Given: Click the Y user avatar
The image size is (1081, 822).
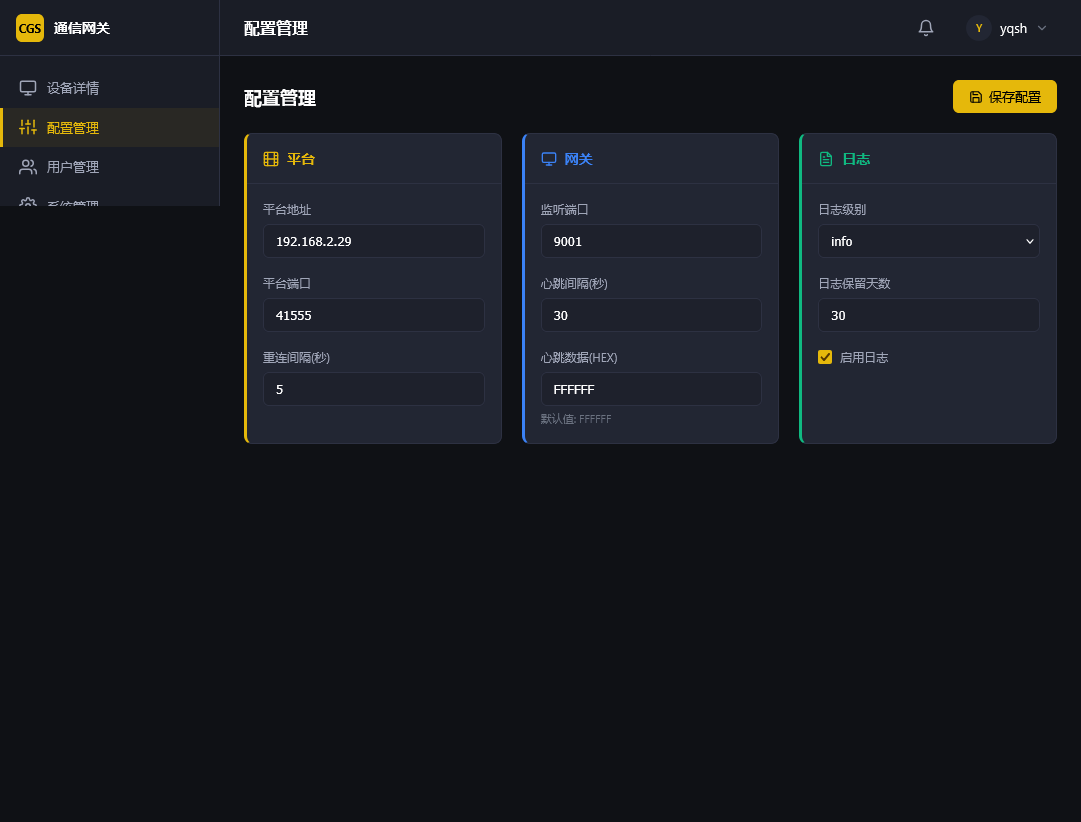Looking at the screenshot, I should [978, 28].
